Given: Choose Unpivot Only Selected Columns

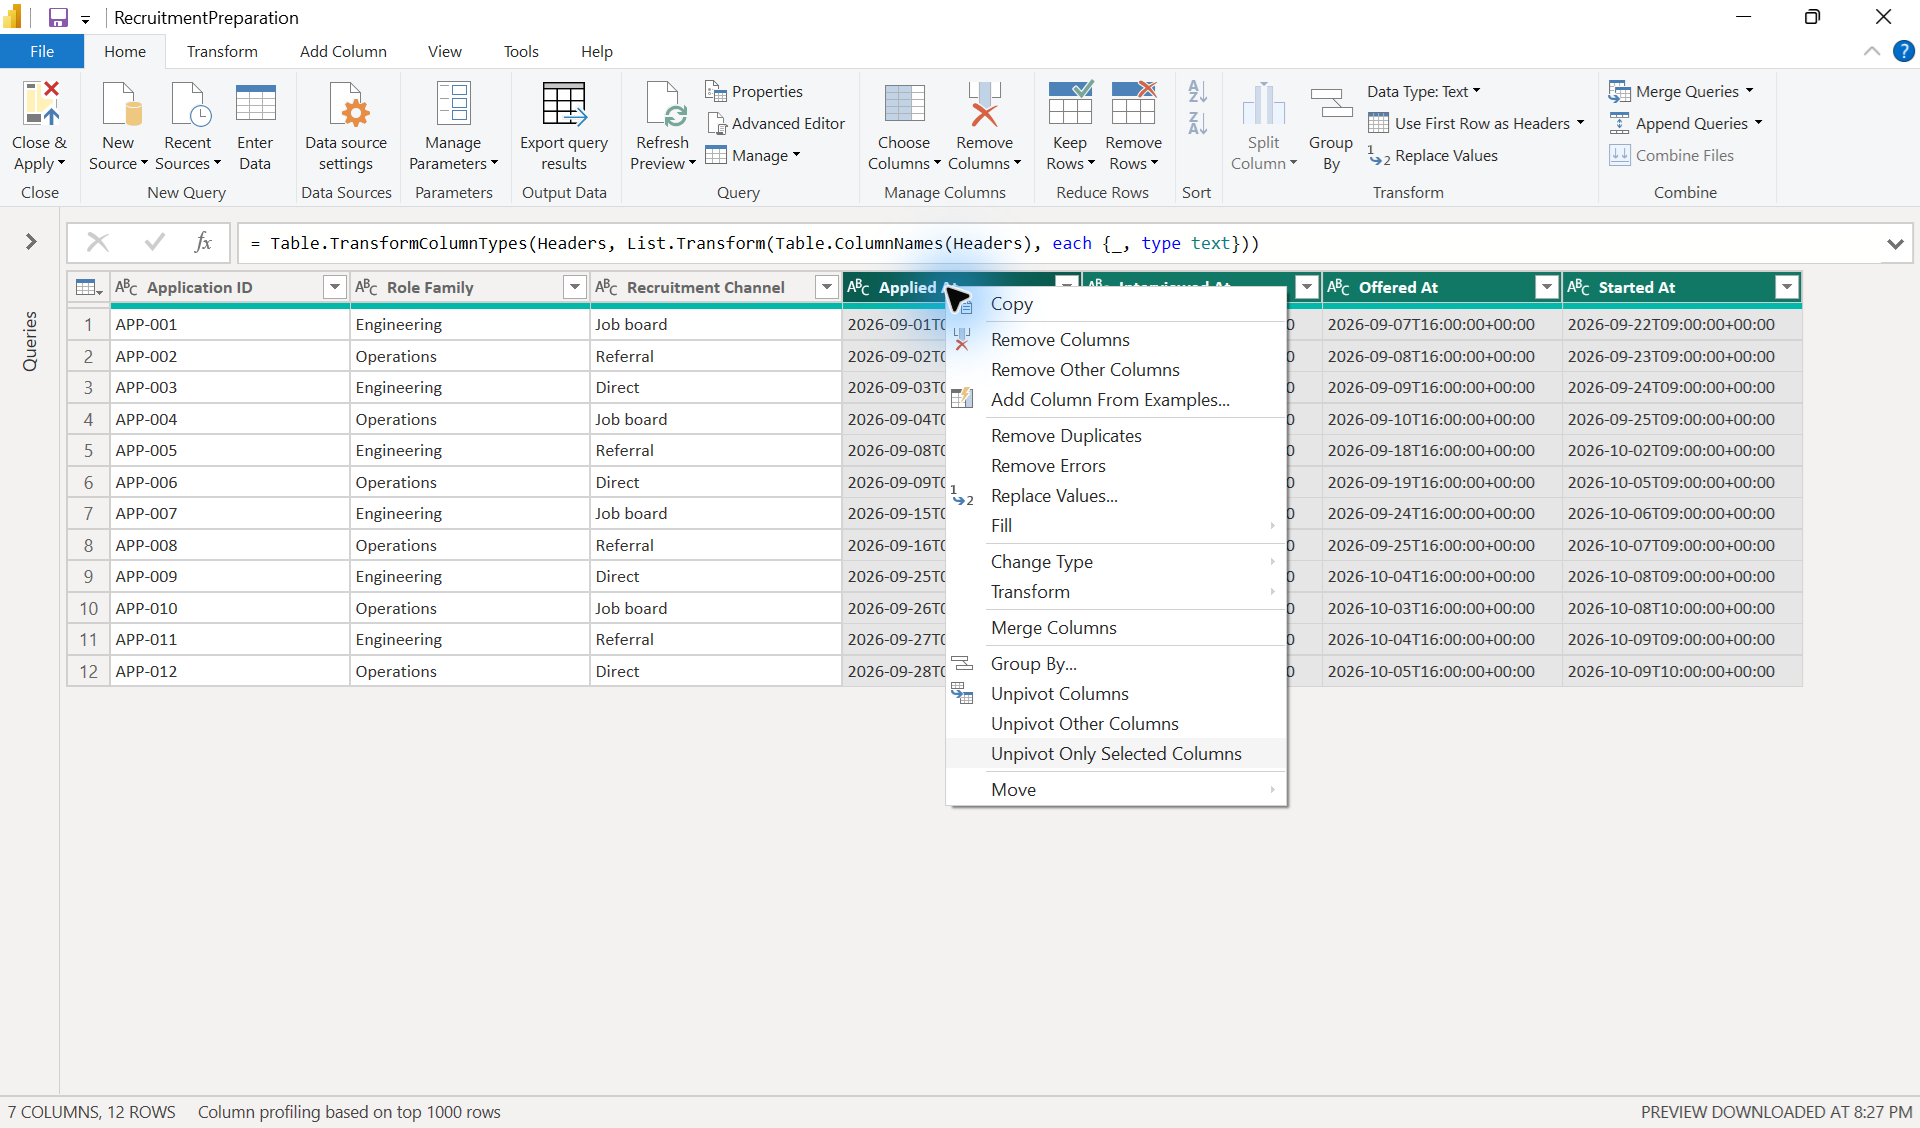Looking at the screenshot, I should coord(1116,754).
